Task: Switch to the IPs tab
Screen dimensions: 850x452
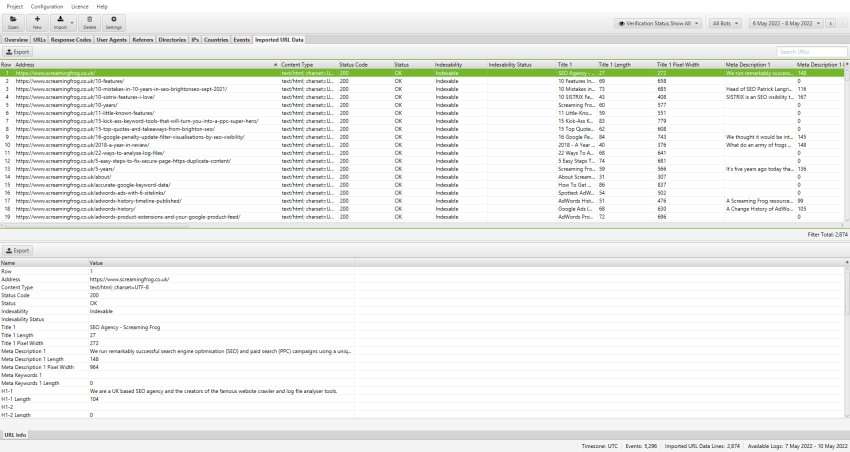Action: (x=195, y=40)
